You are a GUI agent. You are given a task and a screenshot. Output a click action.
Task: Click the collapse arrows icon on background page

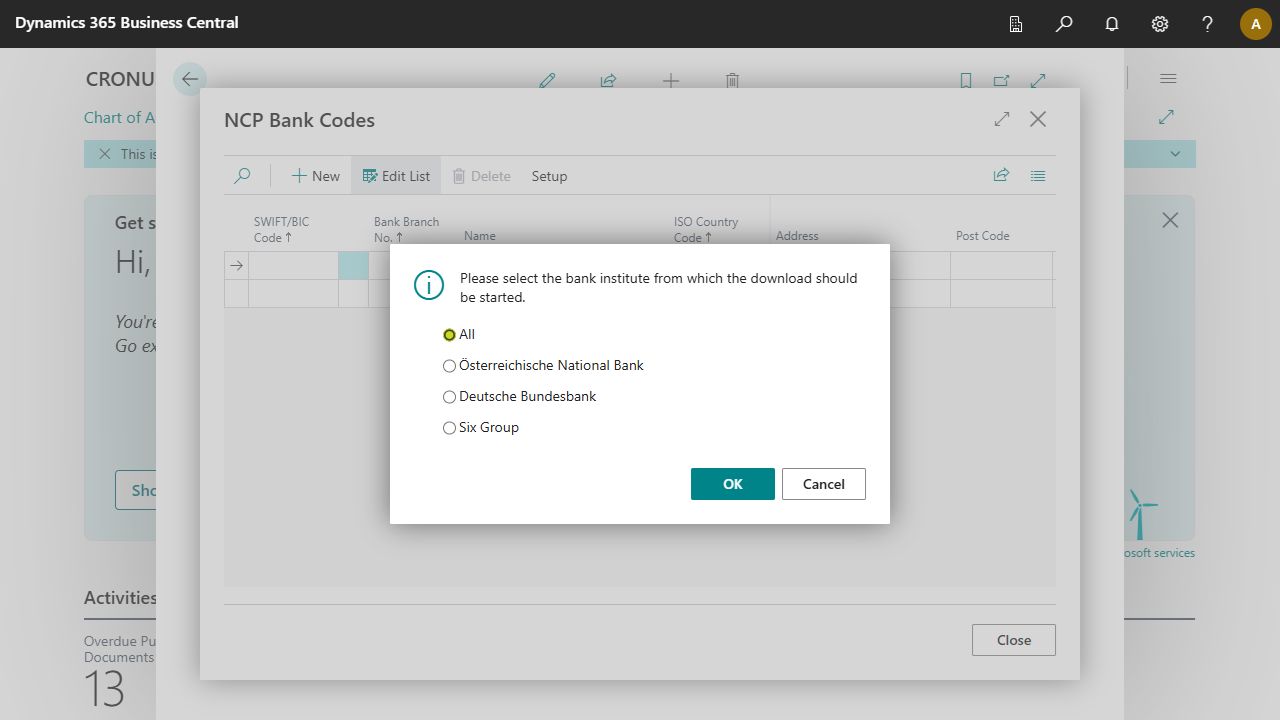tap(1038, 81)
